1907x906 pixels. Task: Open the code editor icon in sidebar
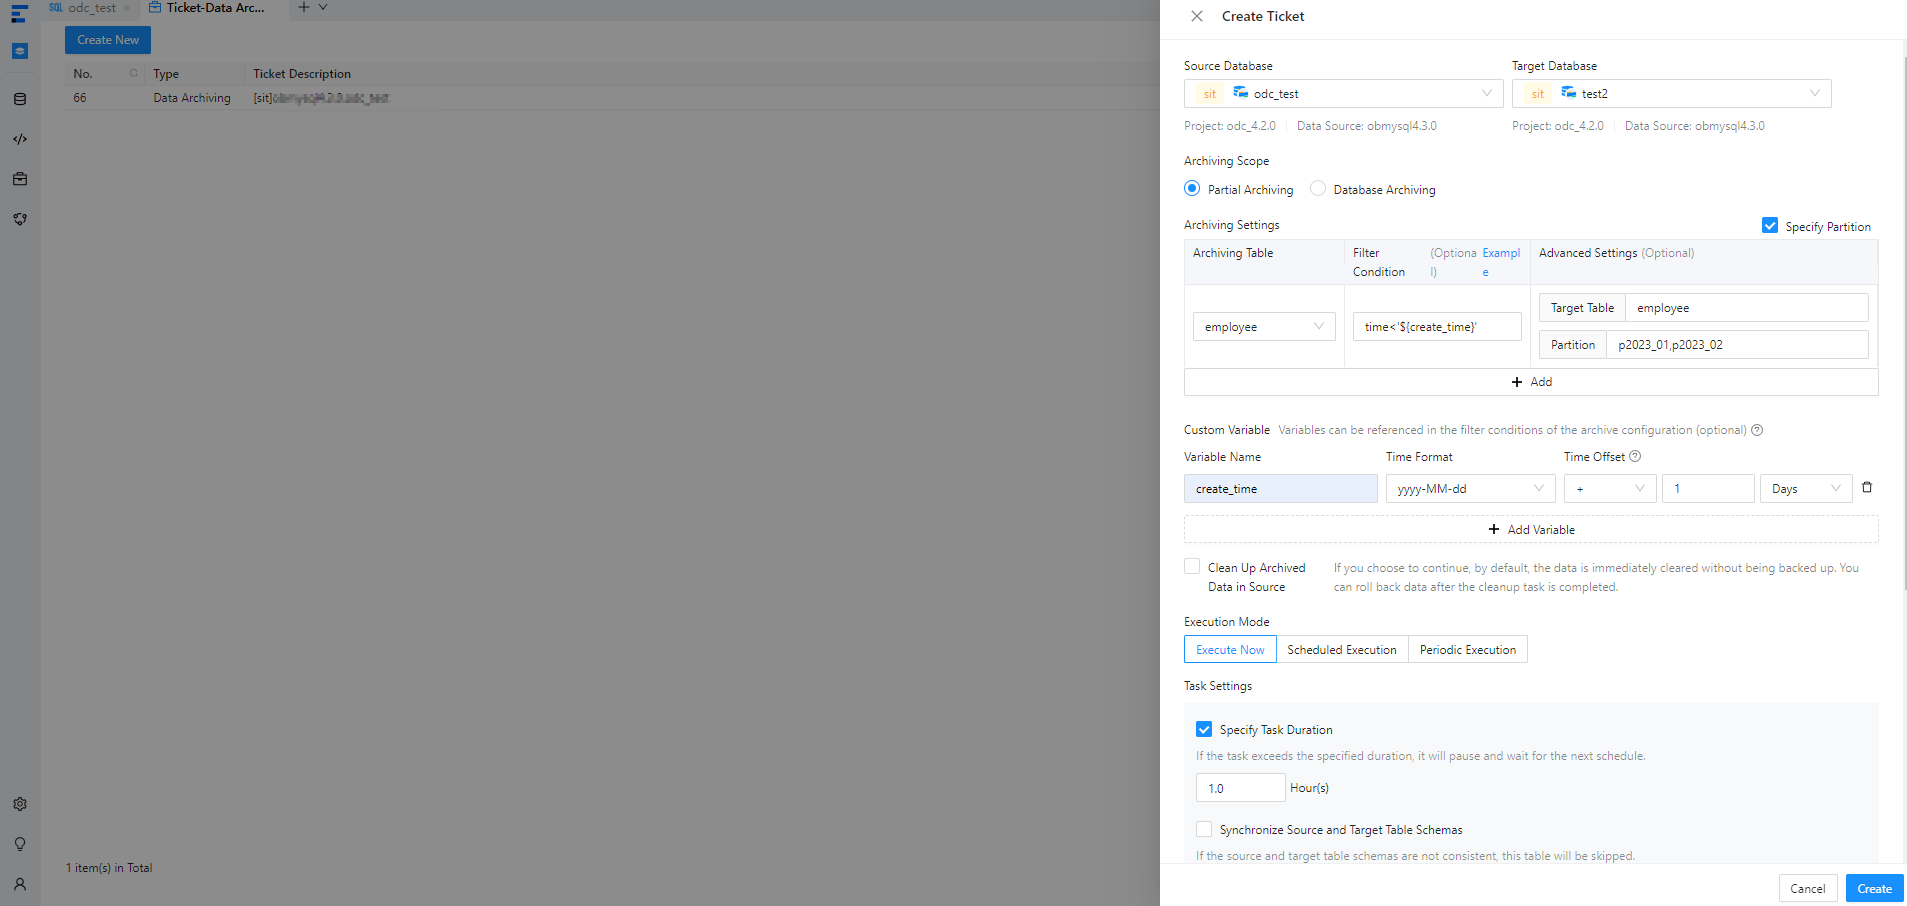coord(20,139)
